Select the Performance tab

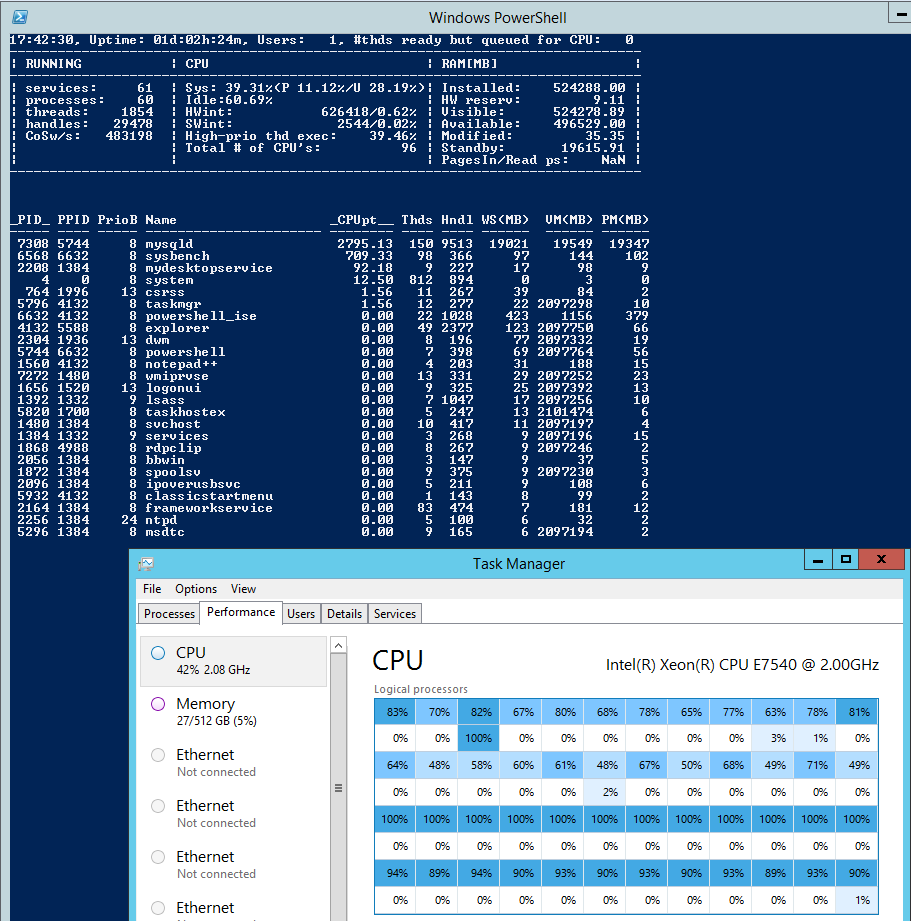point(241,612)
